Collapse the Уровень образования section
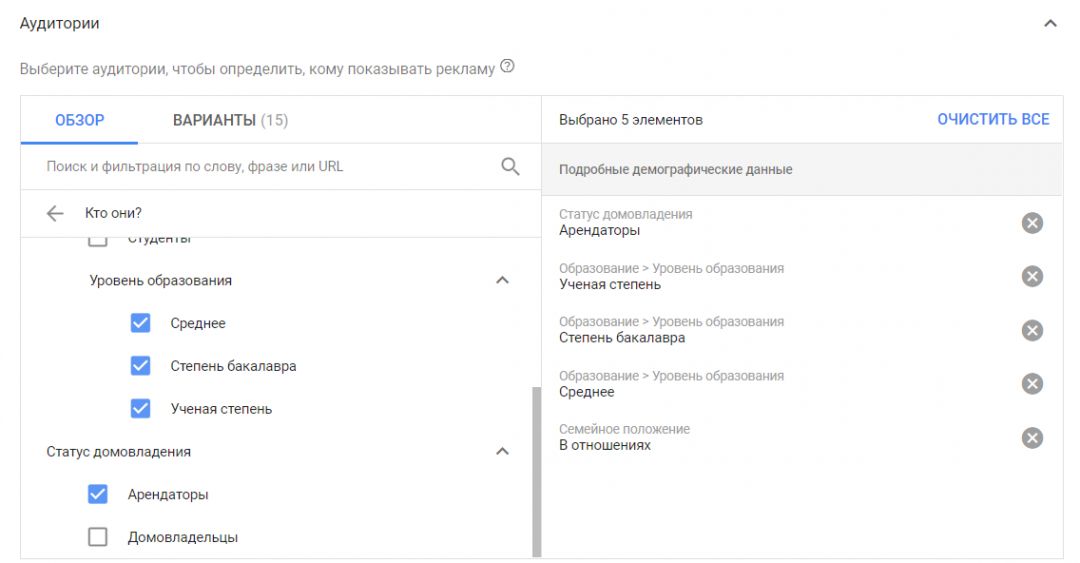This screenshot has height=563, width=1080. [503, 280]
